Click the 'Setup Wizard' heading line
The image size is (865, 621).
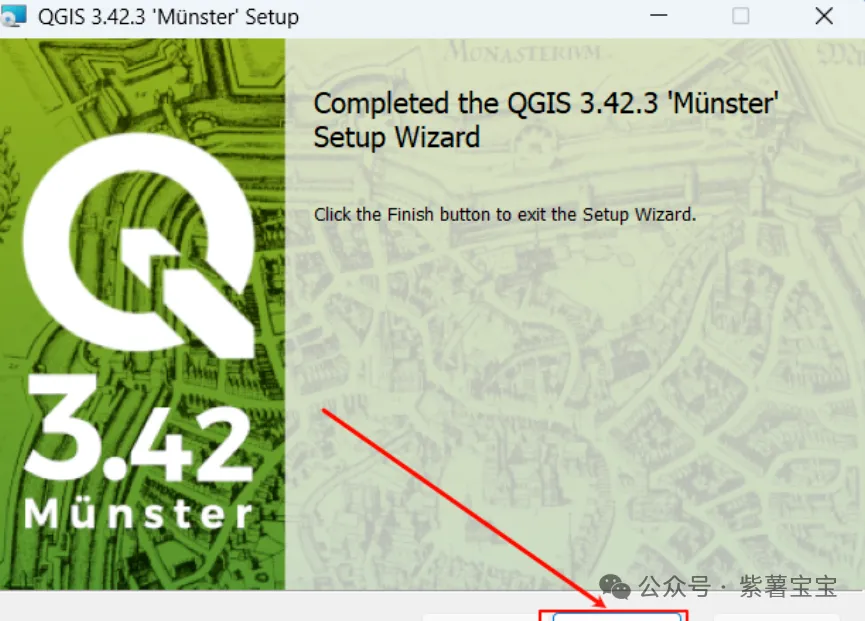click(397, 137)
